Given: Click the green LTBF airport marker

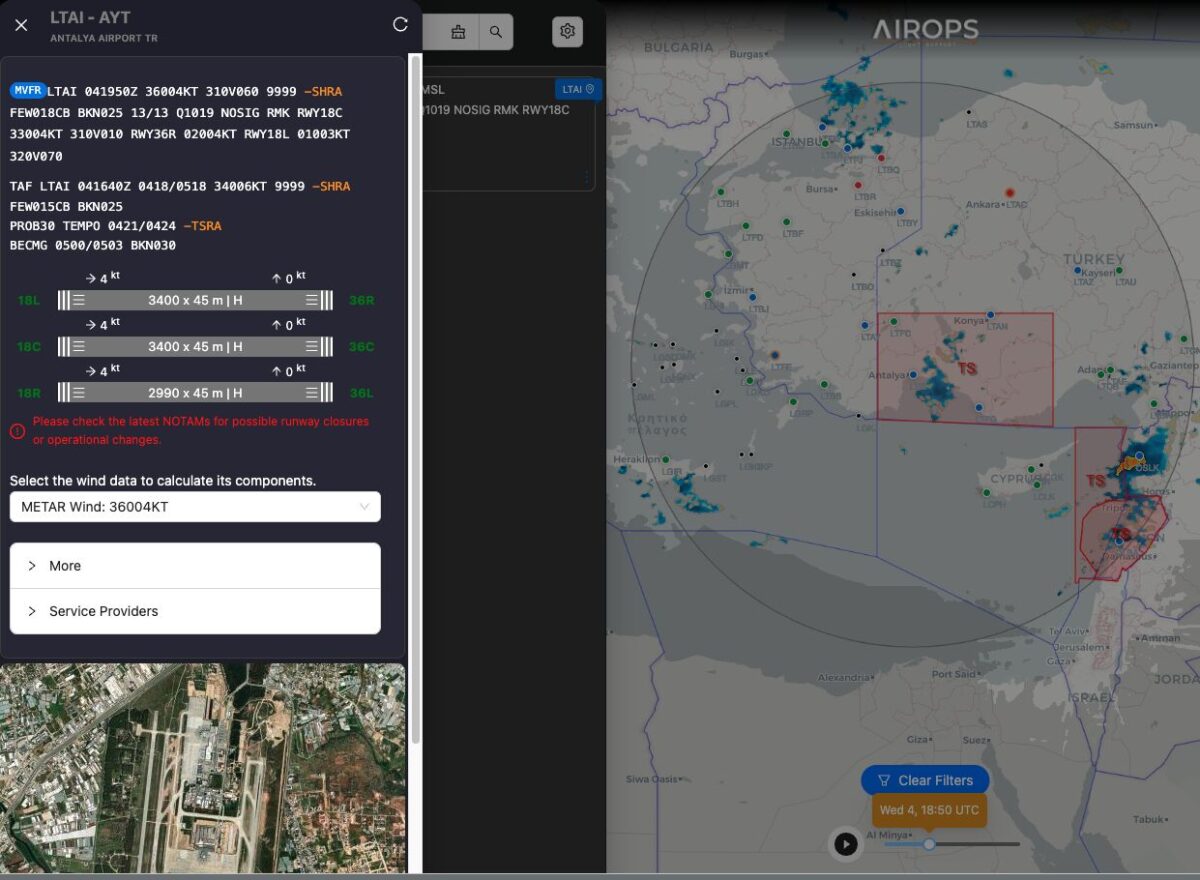Looking at the screenshot, I should pyautogui.click(x=787, y=222).
